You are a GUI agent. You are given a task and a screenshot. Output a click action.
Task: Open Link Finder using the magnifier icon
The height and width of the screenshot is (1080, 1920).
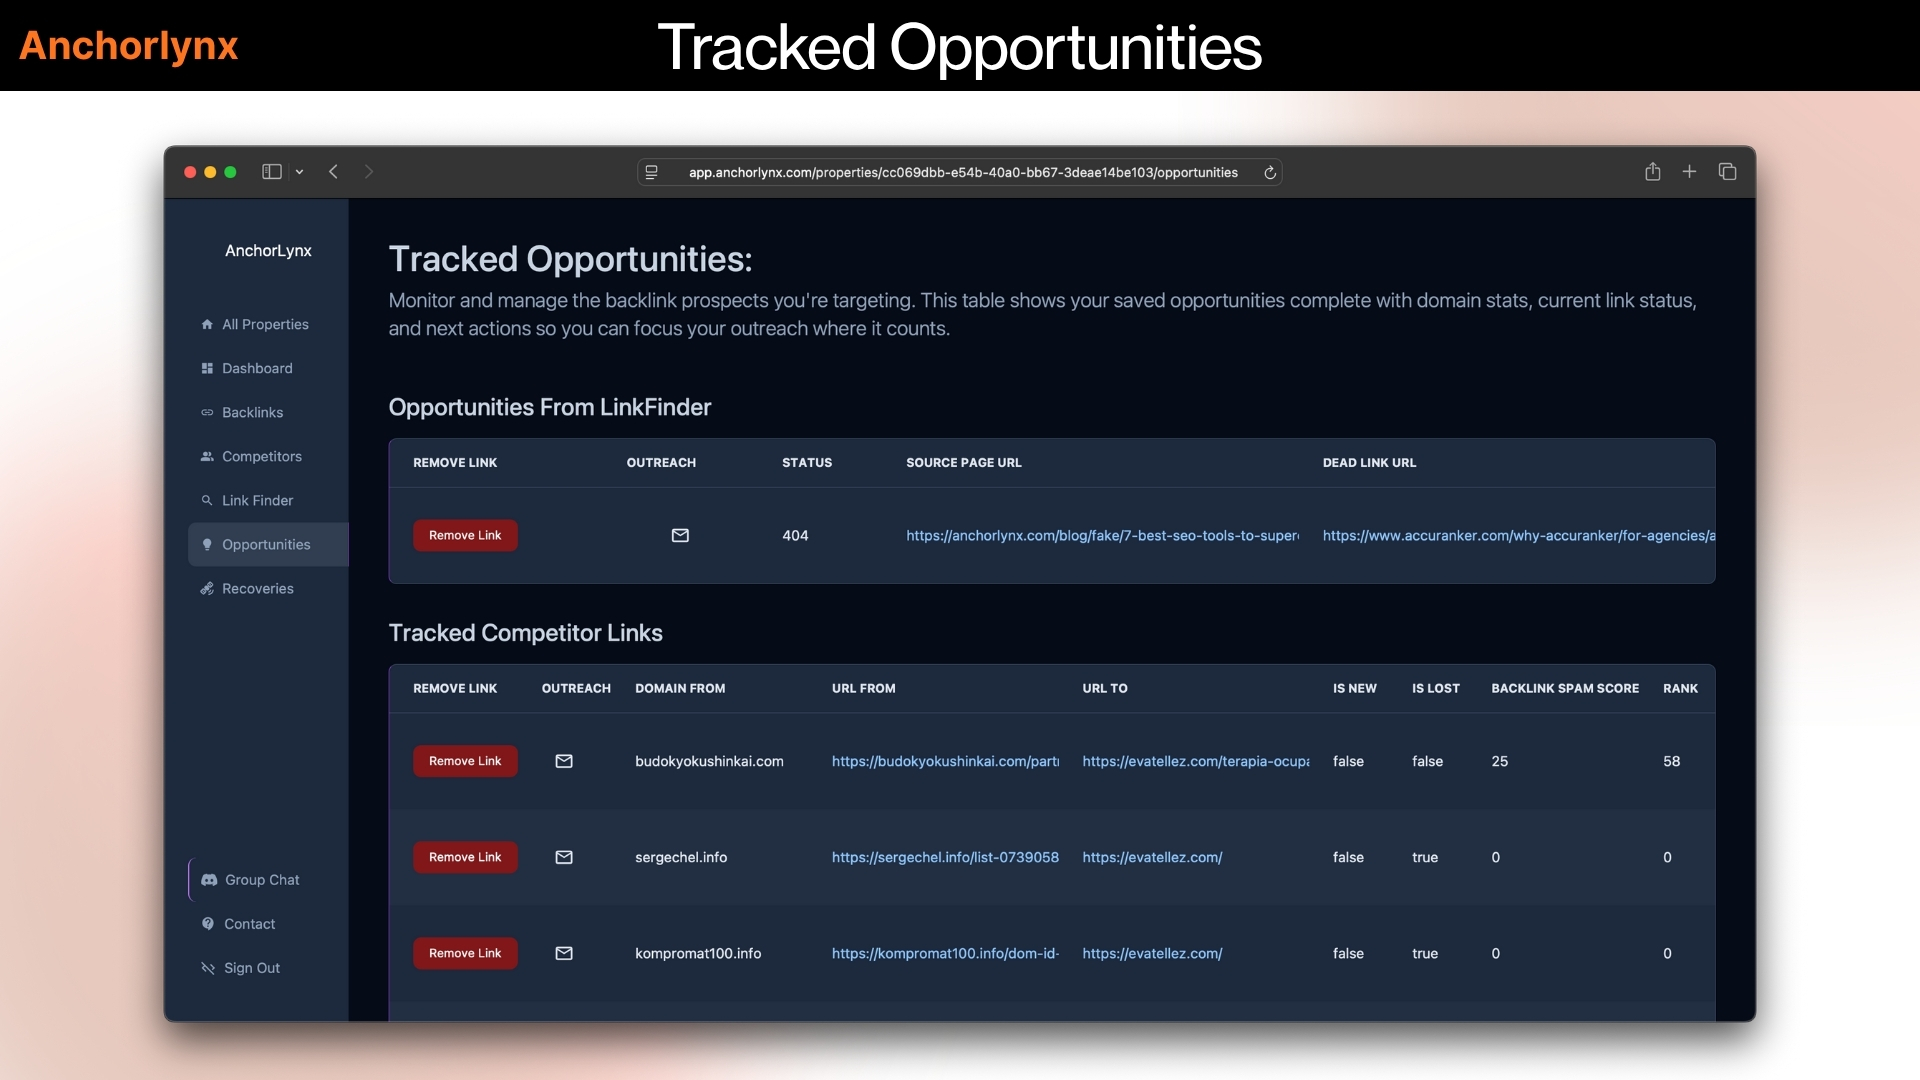coord(207,500)
